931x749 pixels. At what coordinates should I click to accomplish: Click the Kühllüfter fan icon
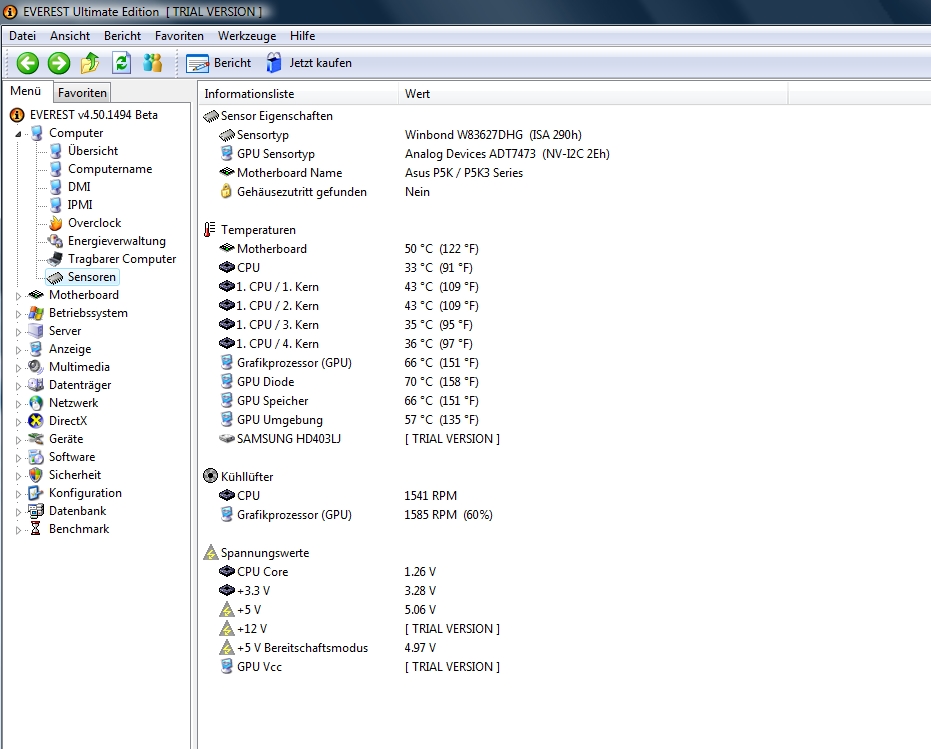click(x=210, y=476)
